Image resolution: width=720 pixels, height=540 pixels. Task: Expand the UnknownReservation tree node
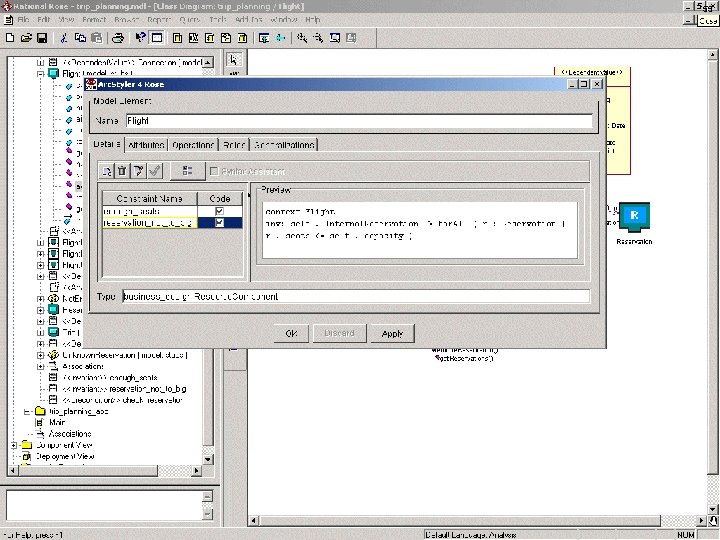tap(40, 355)
